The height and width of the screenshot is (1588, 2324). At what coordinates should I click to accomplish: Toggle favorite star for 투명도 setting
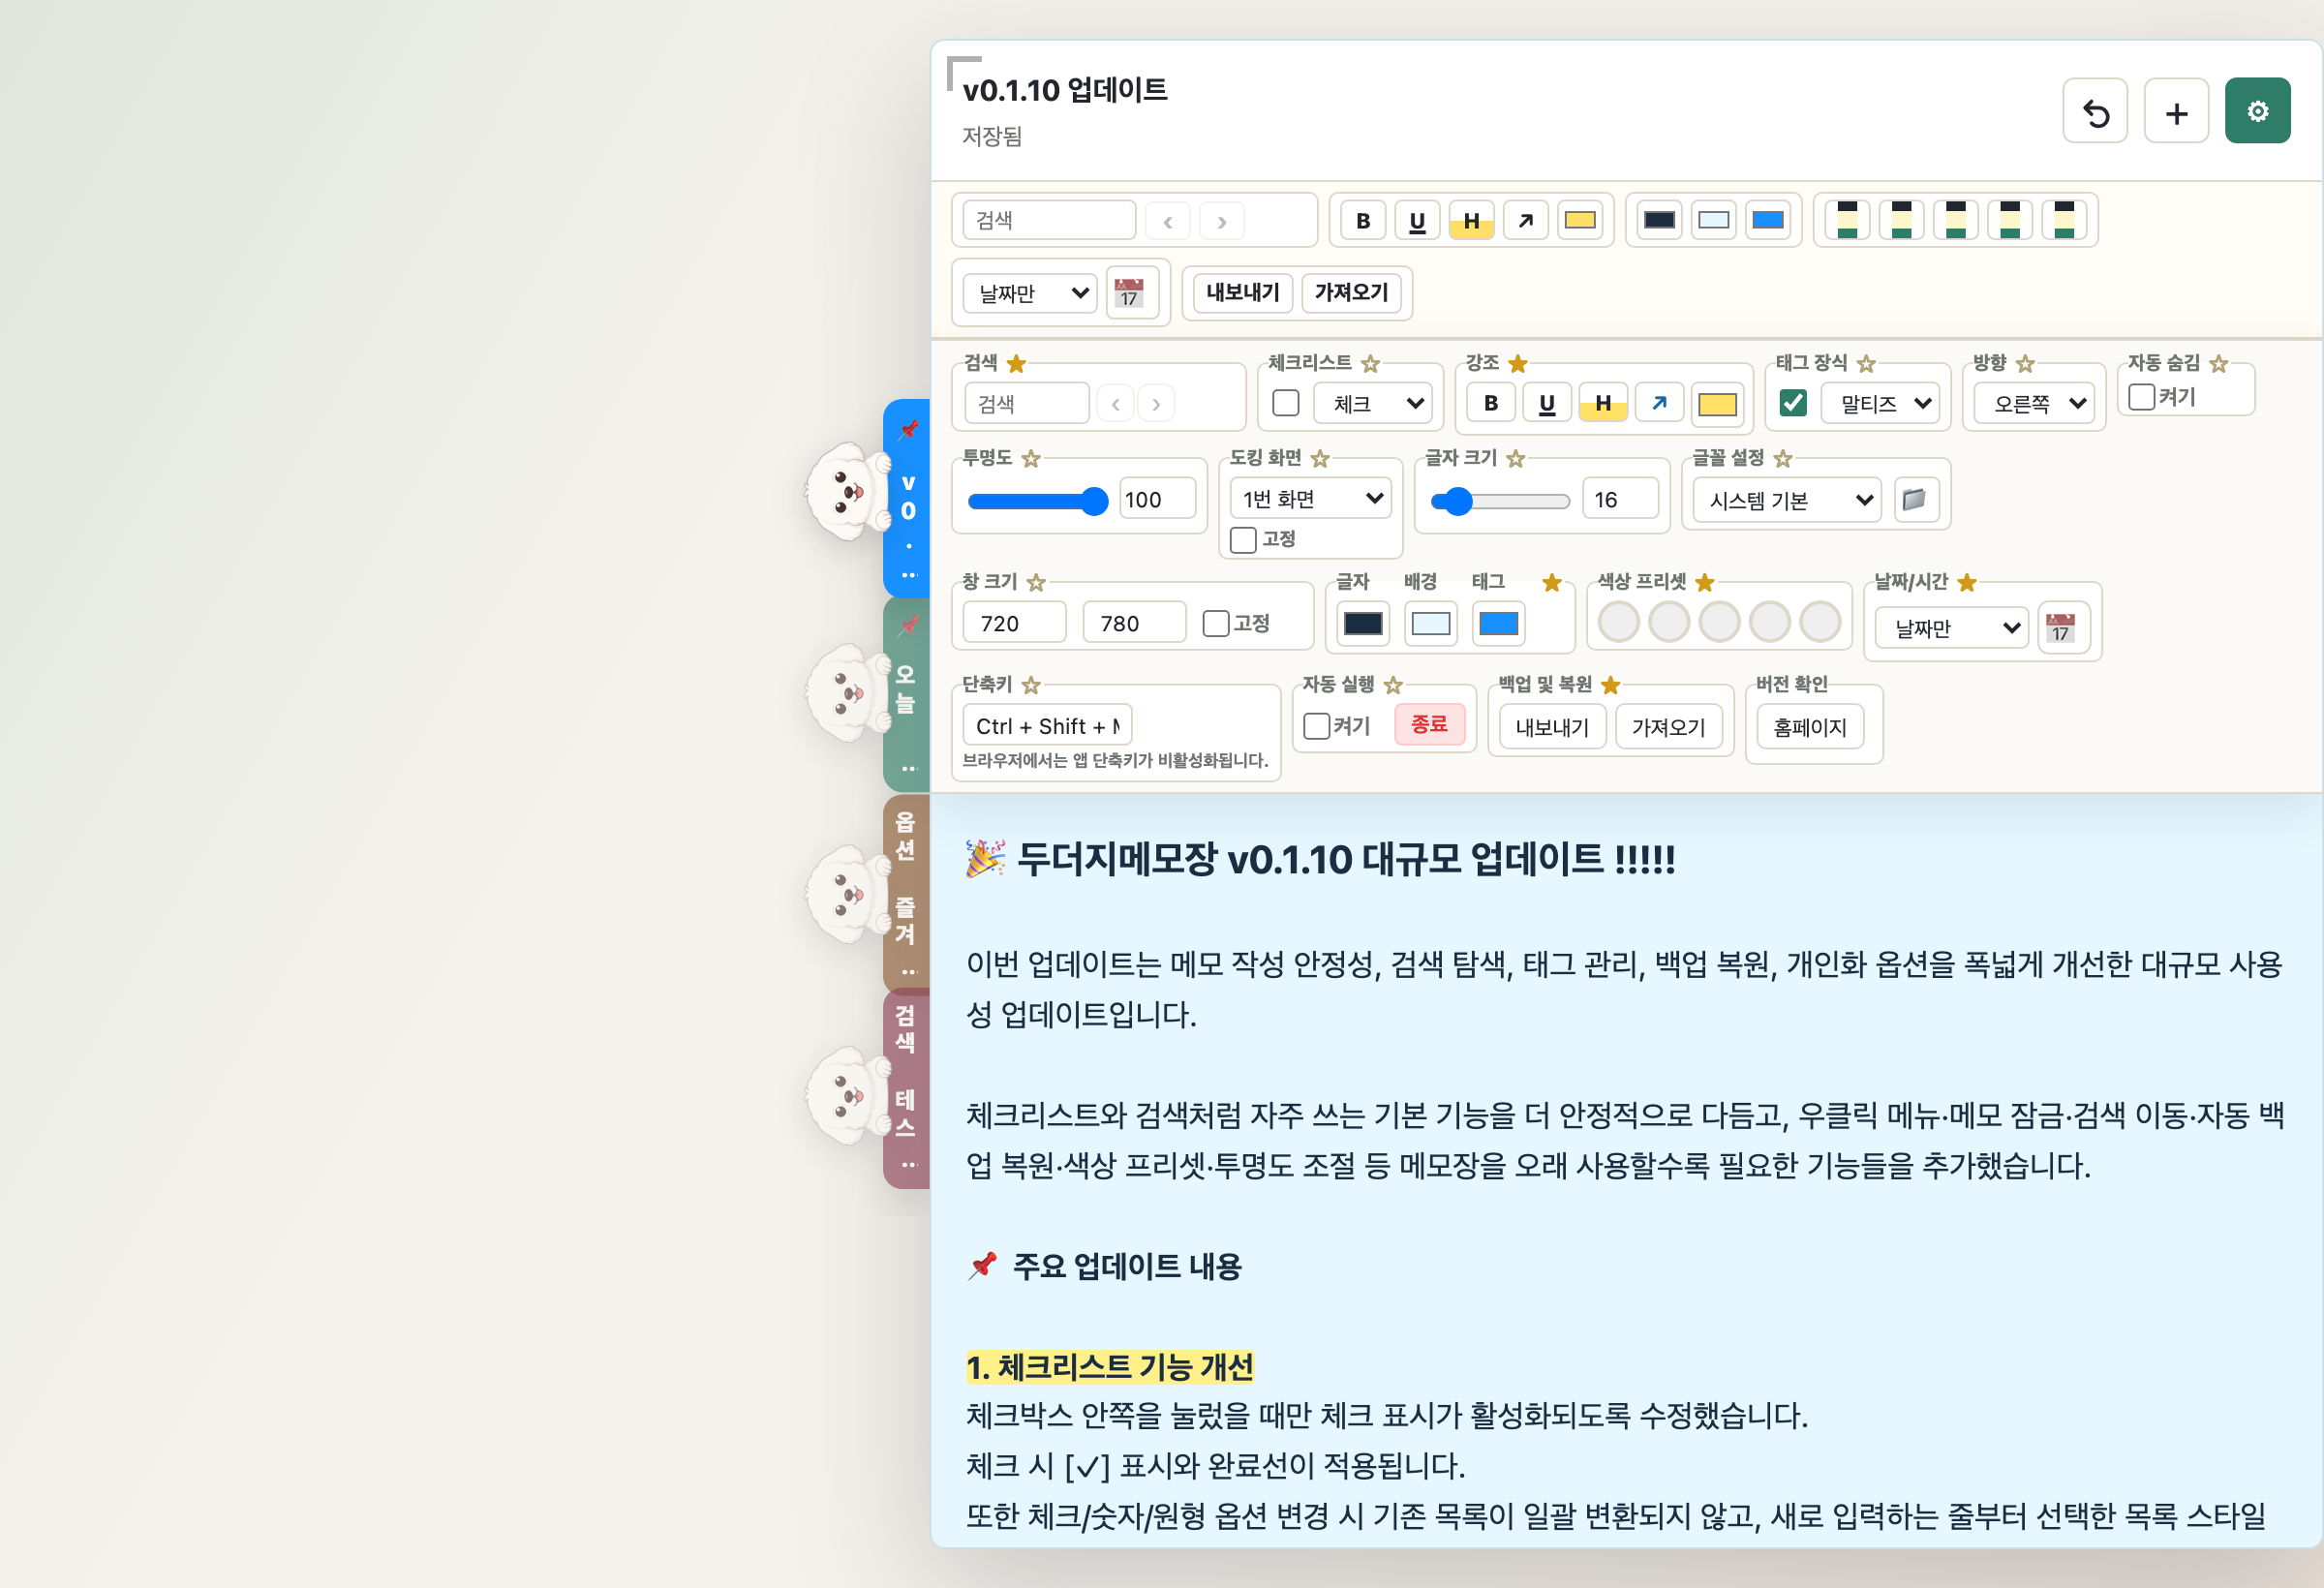[x=1031, y=459]
